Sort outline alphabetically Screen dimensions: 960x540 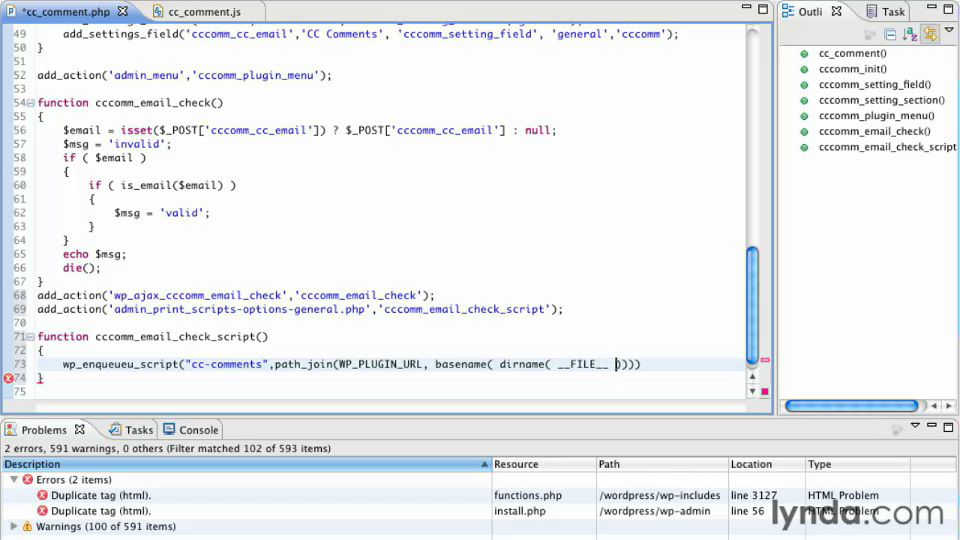(x=910, y=34)
